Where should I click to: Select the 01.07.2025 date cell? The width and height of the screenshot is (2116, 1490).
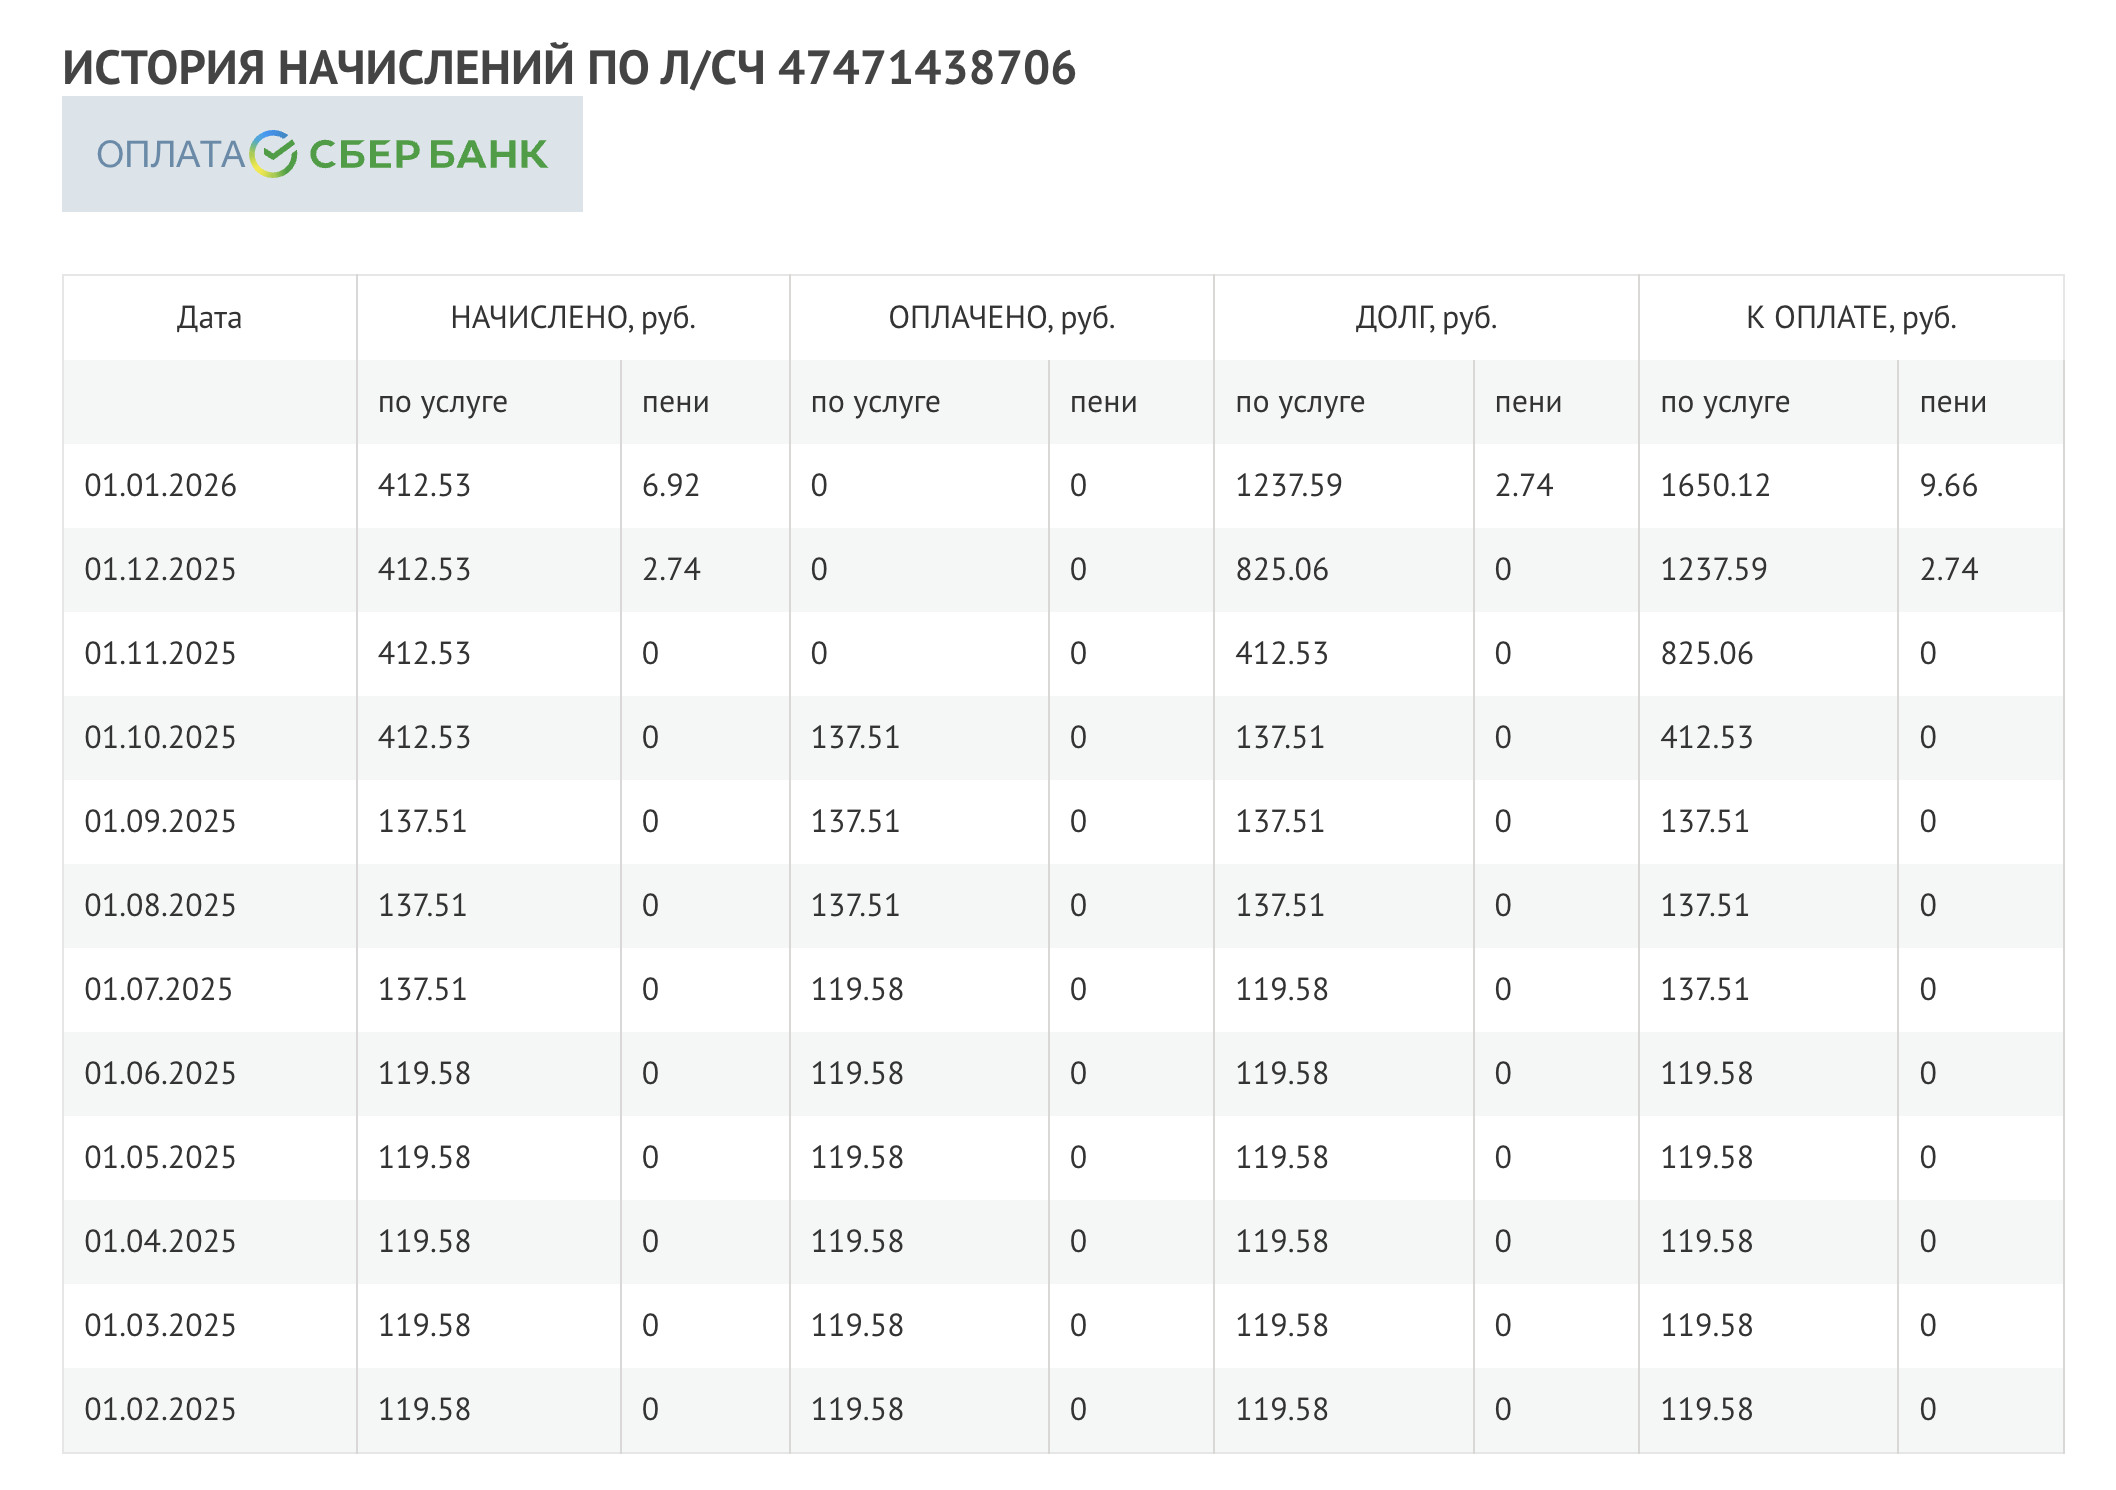pos(158,990)
